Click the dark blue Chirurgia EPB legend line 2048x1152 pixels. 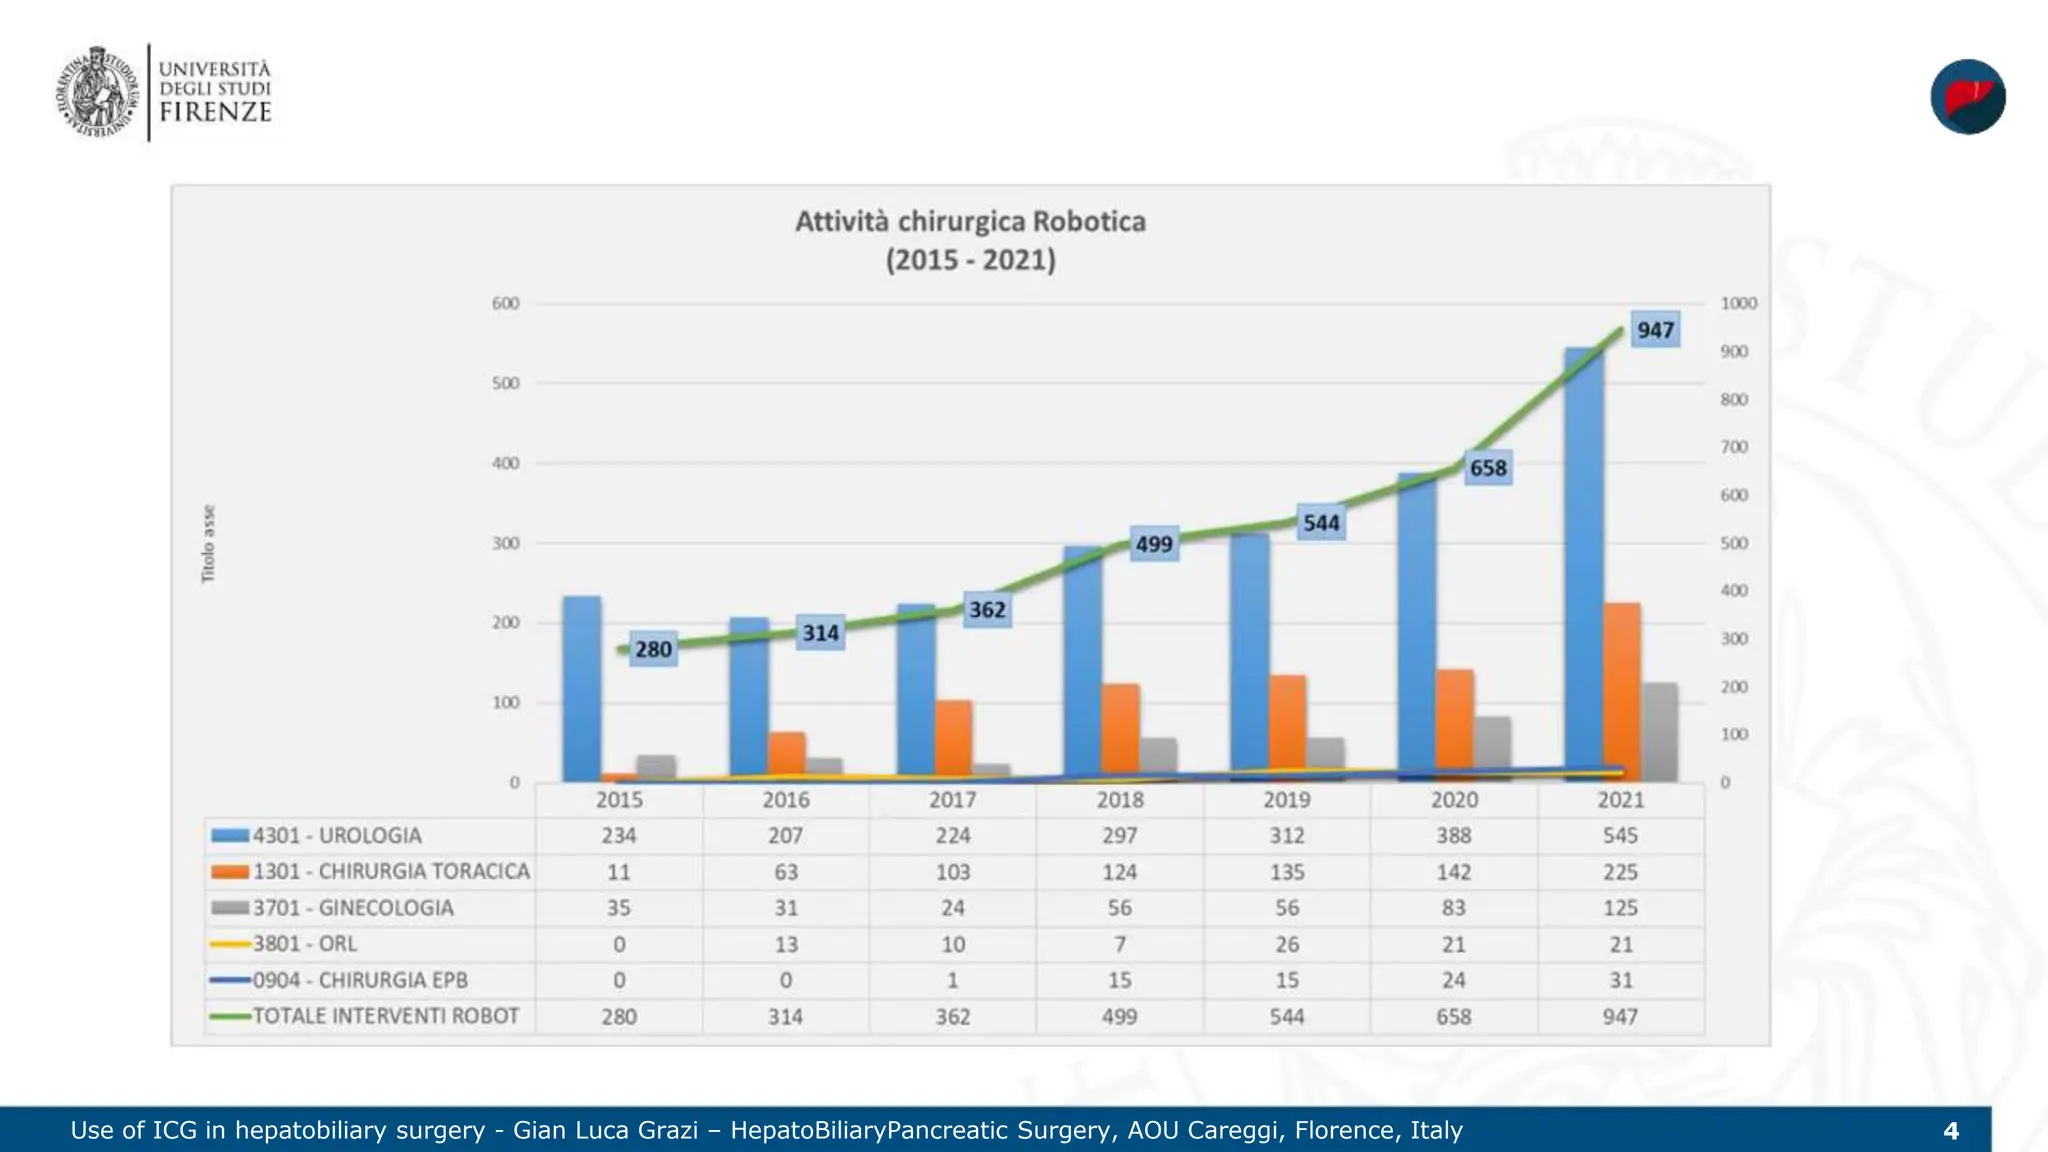[x=230, y=980]
